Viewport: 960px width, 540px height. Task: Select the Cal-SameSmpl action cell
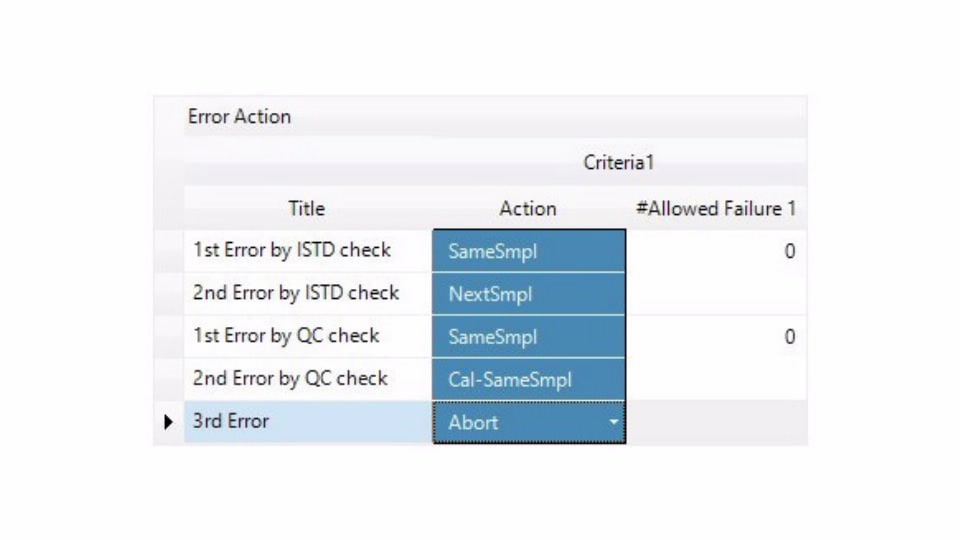coord(528,380)
